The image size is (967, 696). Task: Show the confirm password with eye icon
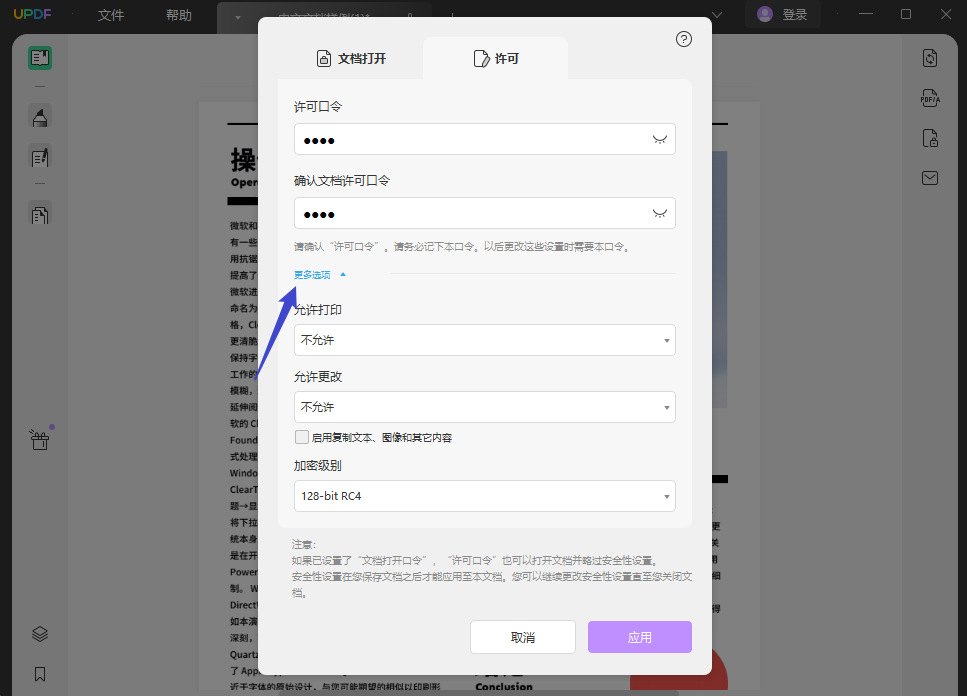[659, 213]
